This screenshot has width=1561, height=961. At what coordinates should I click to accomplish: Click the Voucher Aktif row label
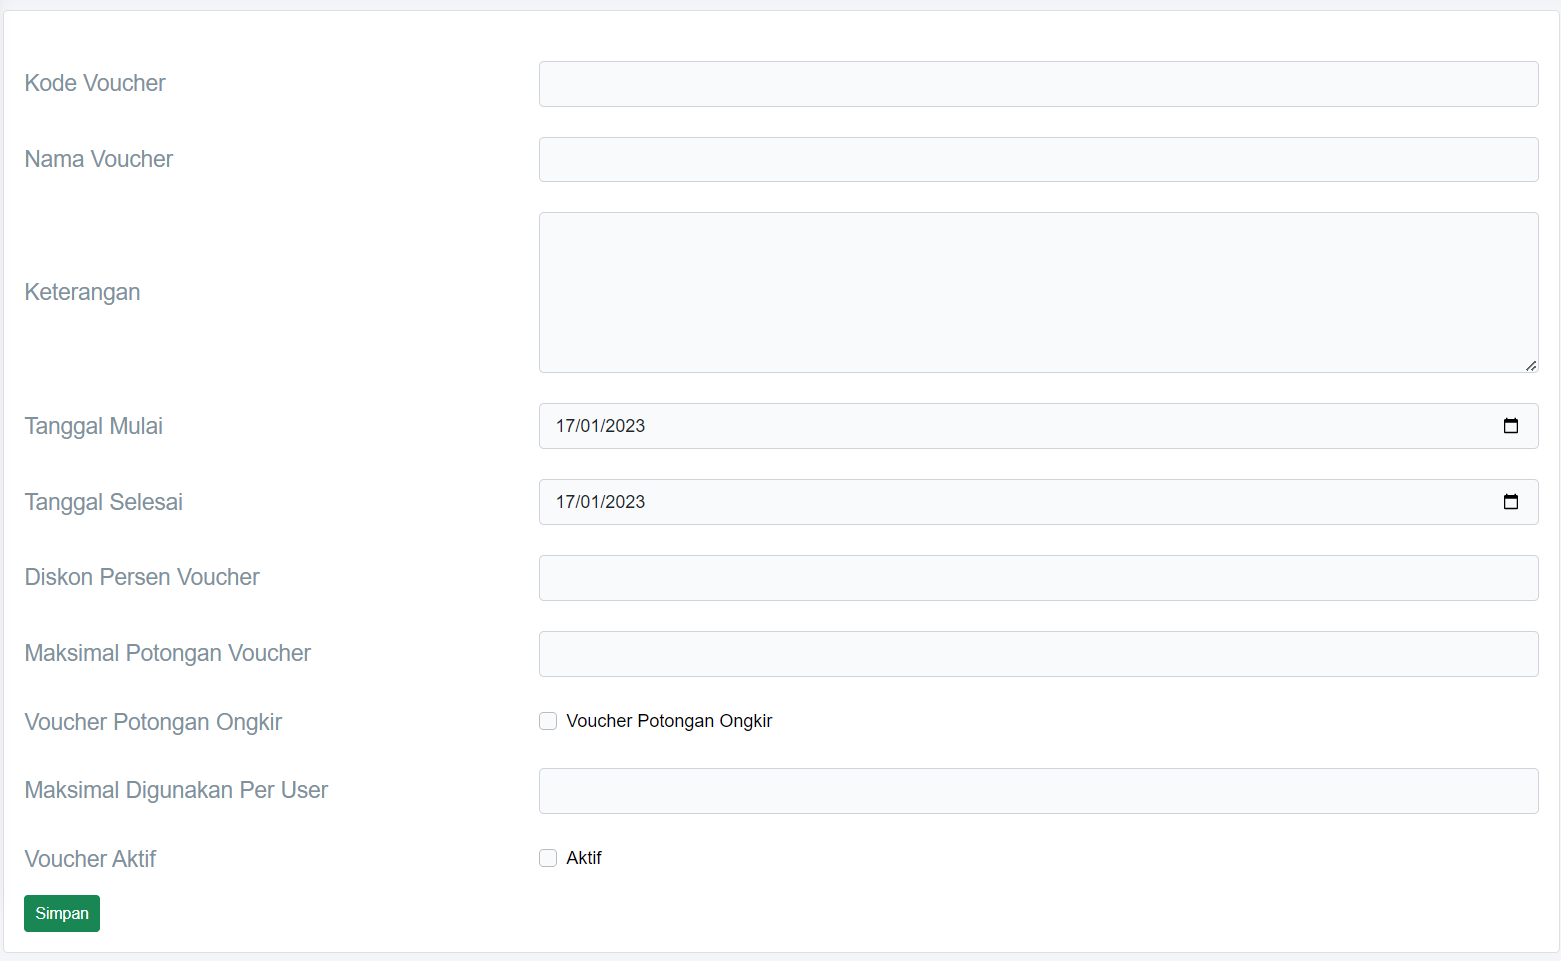[90, 859]
